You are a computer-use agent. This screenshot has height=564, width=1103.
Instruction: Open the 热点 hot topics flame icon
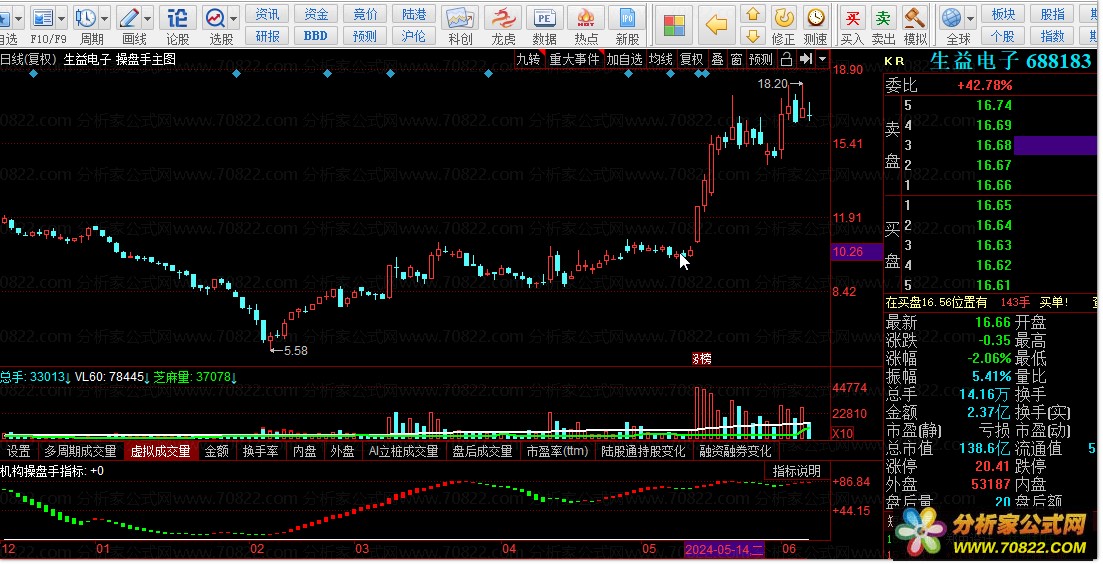[586, 18]
